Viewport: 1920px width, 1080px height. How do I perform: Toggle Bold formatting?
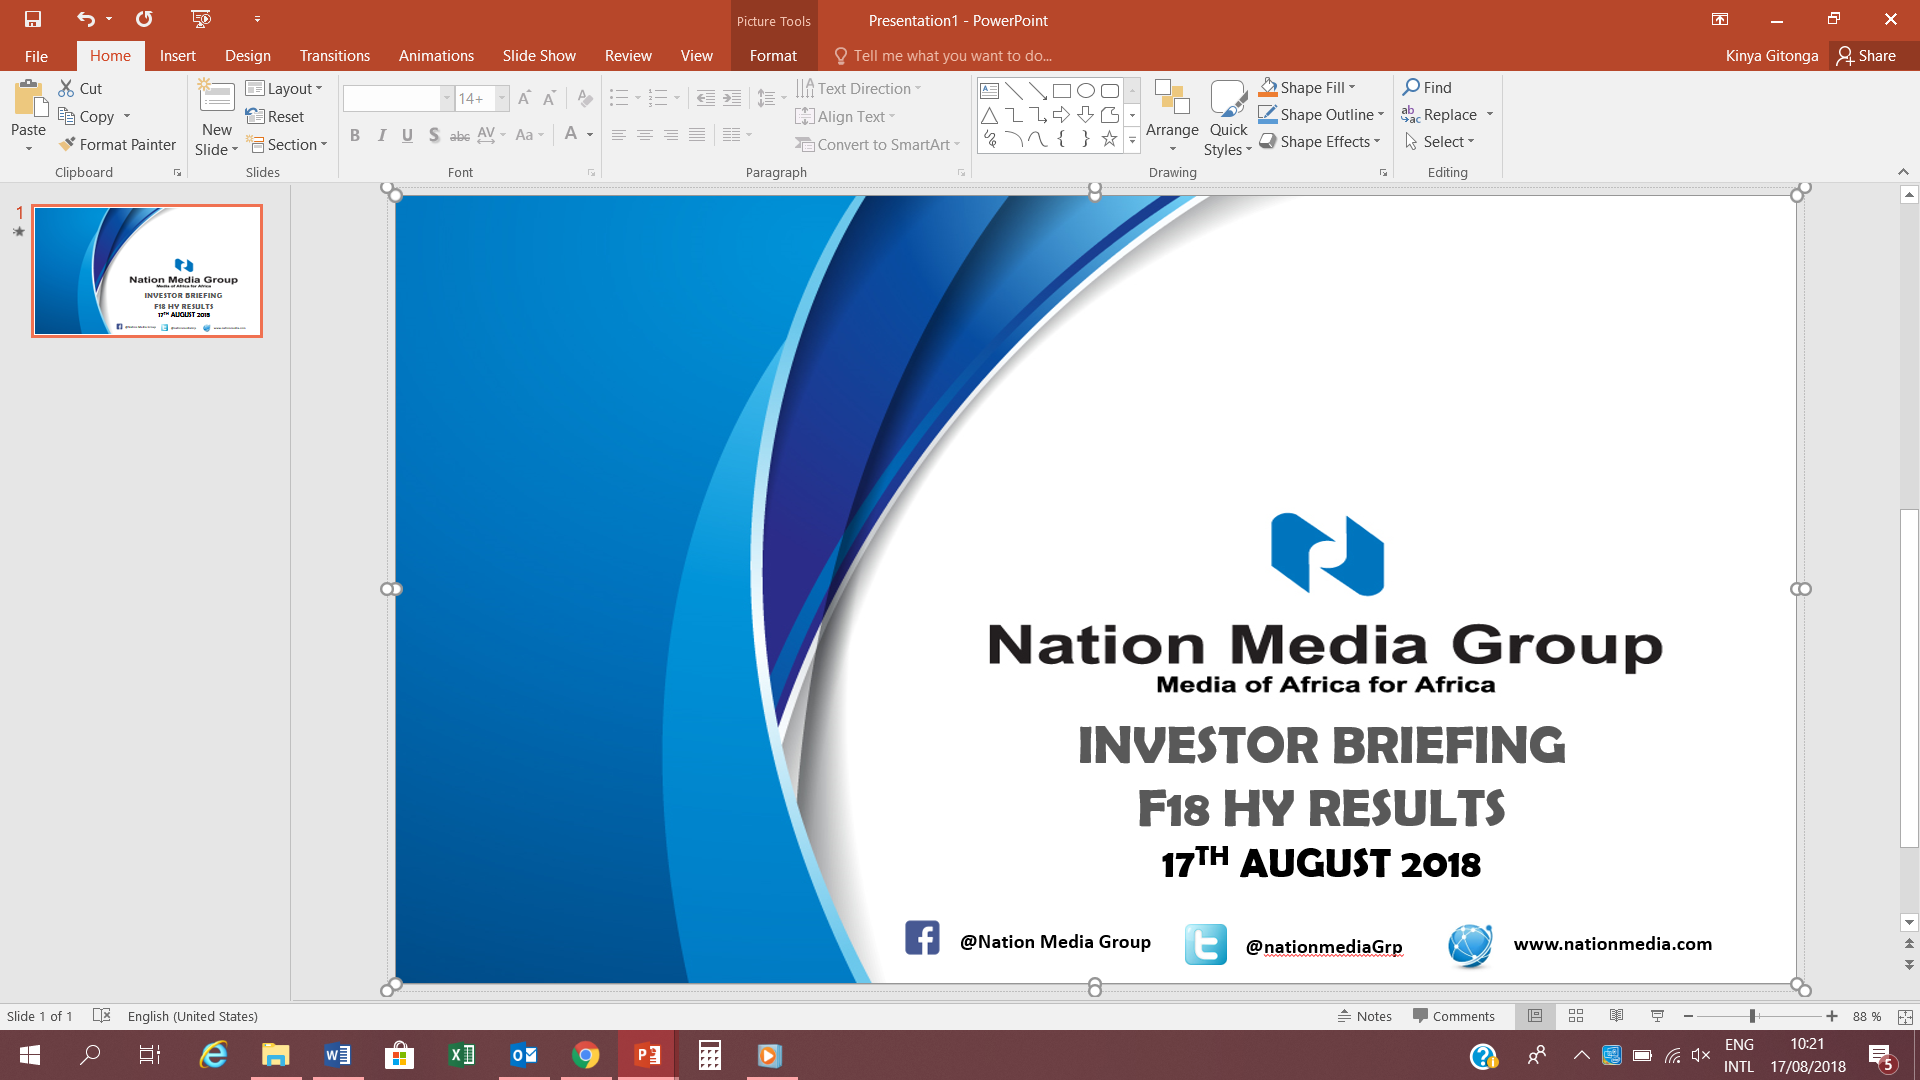(355, 135)
